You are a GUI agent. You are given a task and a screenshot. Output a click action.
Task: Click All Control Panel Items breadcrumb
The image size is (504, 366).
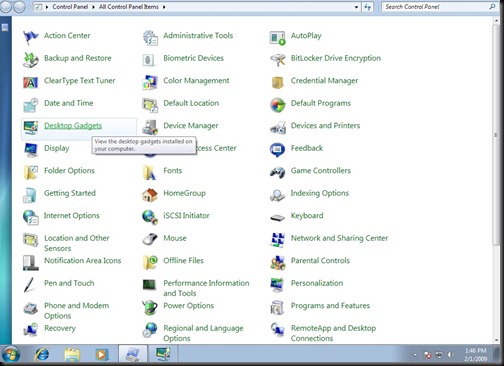pyautogui.click(x=129, y=7)
